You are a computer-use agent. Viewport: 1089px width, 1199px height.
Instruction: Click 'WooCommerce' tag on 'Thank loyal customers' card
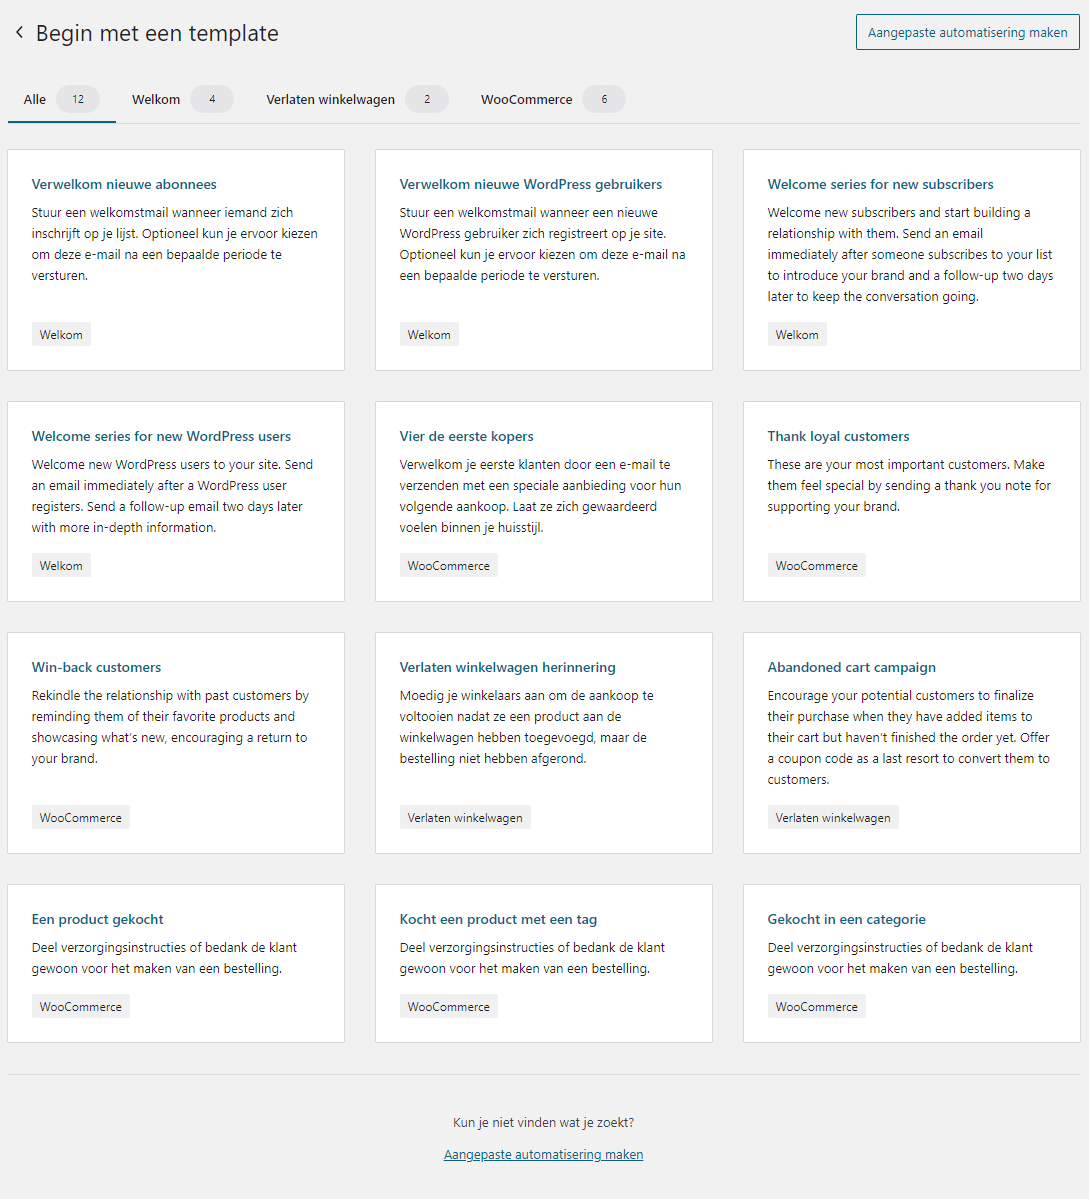click(x=817, y=566)
